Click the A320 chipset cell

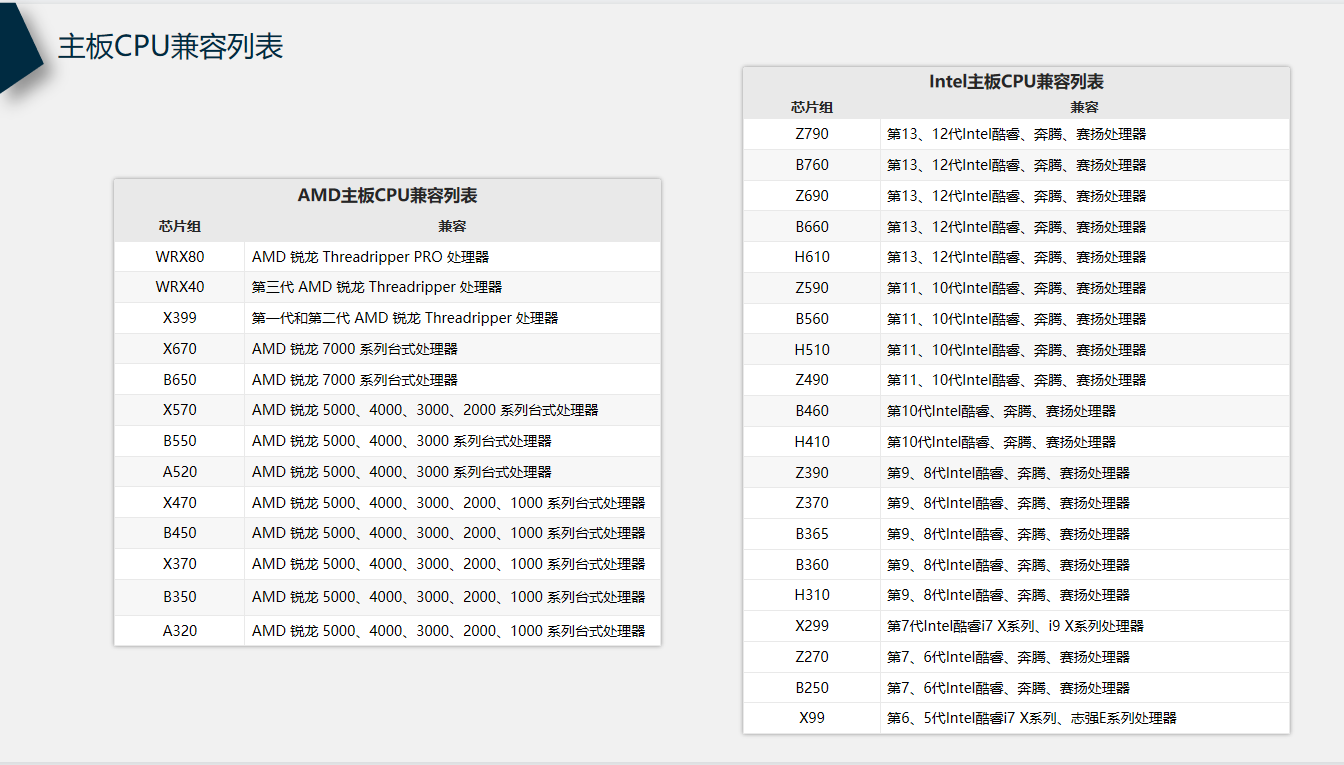(180, 631)
